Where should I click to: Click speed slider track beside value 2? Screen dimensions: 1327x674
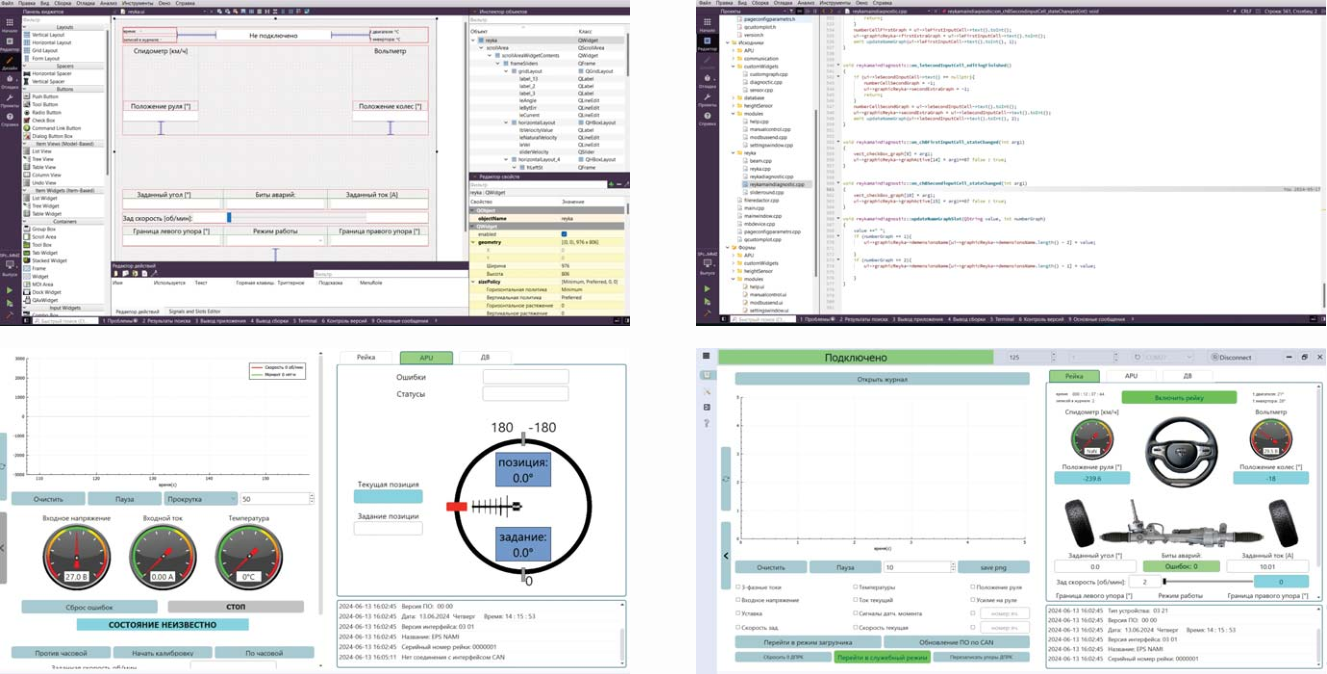tap(1210, 581)
